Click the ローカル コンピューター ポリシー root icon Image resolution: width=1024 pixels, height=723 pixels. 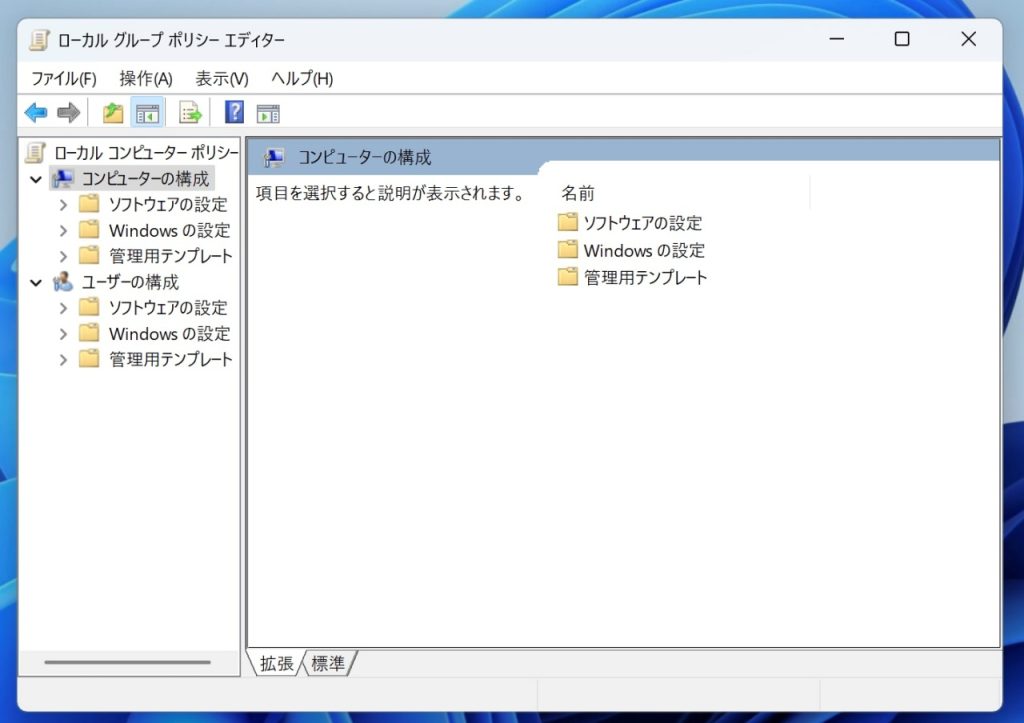(x=37, y=152)
